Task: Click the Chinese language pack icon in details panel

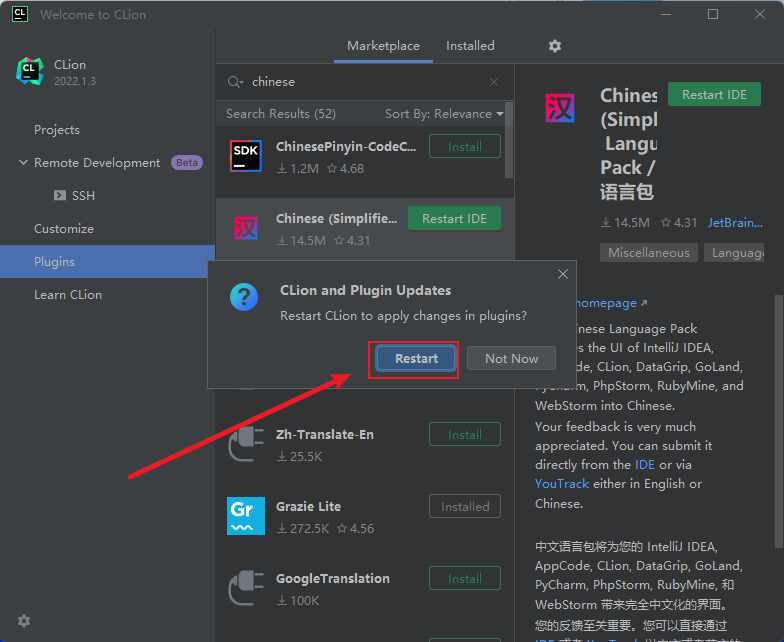Action: [x=560, y=108]
